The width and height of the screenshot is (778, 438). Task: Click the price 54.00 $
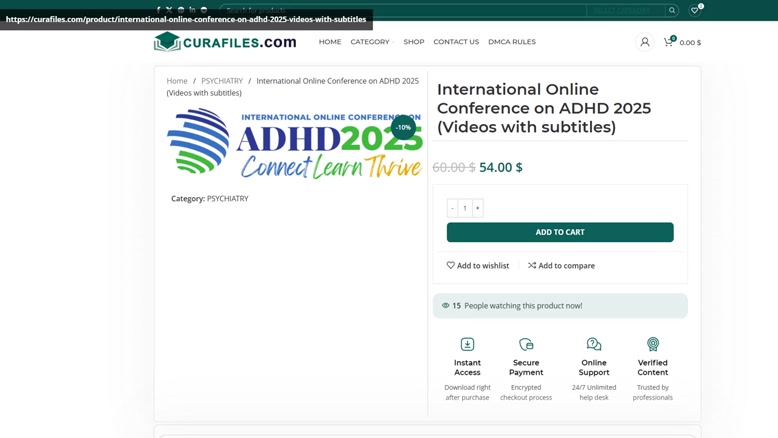pyautogui.click(x=501, y=167)
